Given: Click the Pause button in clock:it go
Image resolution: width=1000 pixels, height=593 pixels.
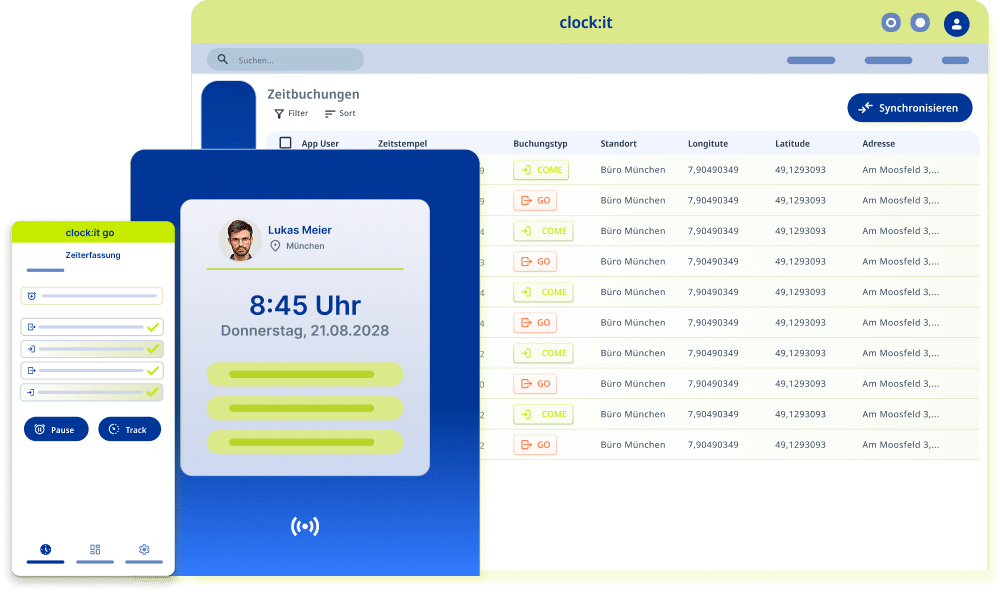Looking at the screenshot, I should (56, 429).
